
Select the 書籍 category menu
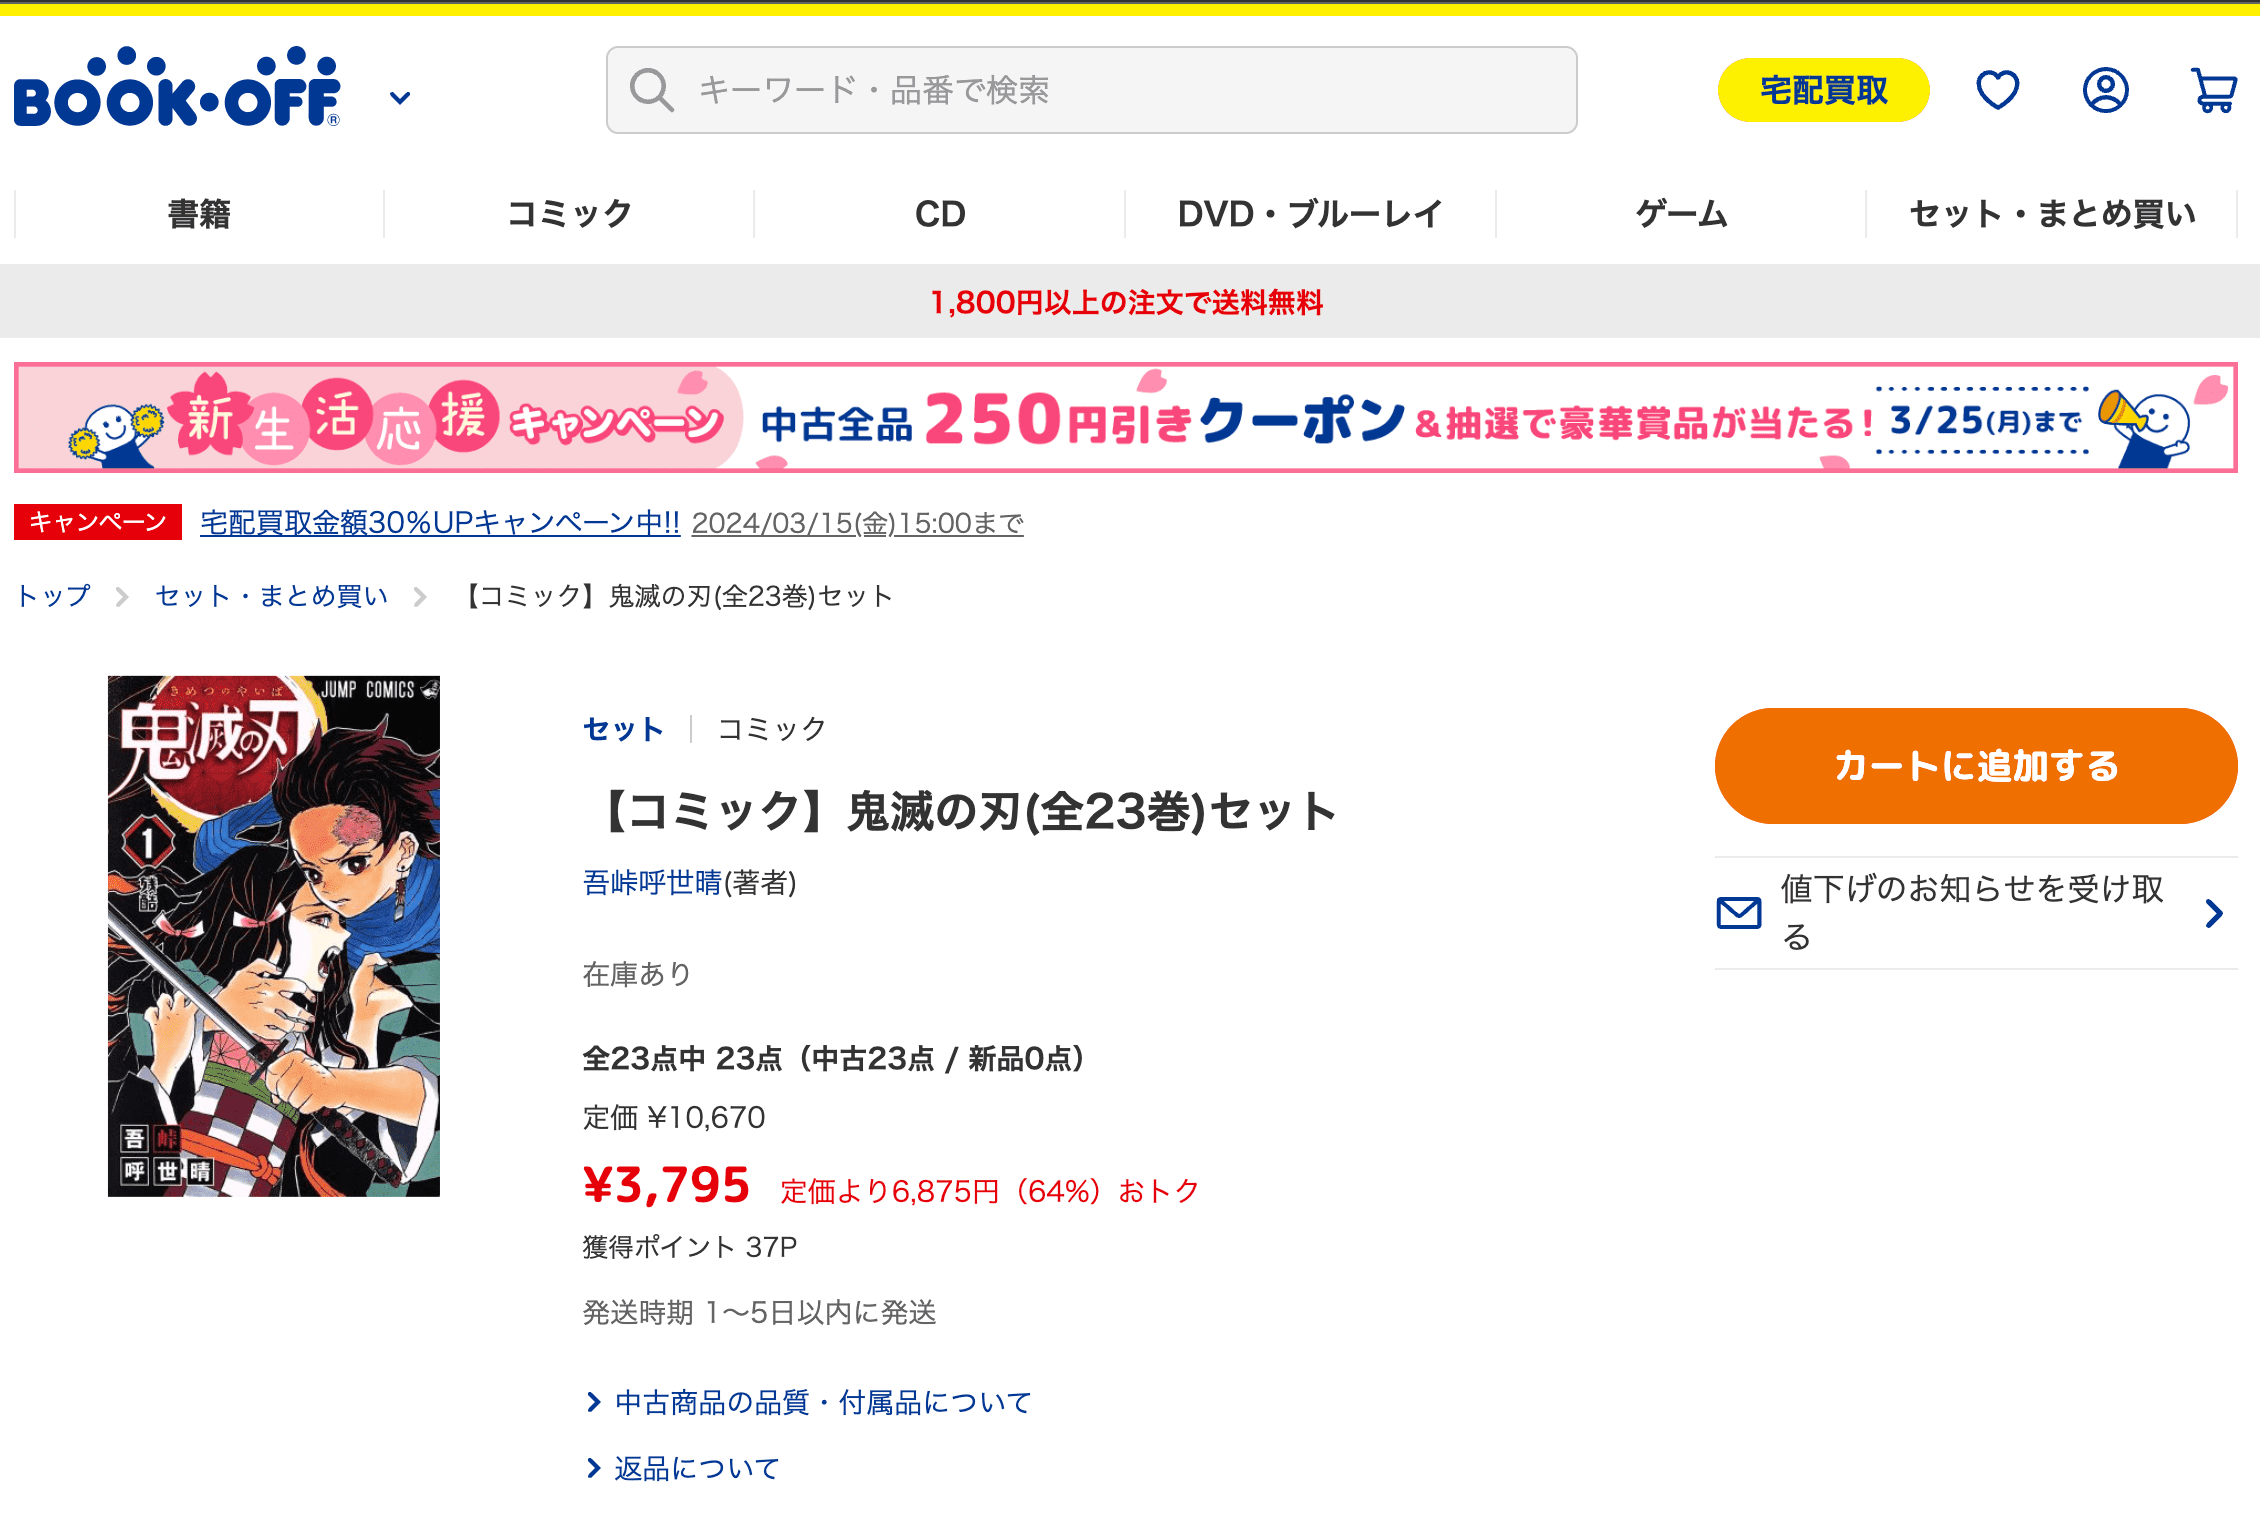click(199, 214)
